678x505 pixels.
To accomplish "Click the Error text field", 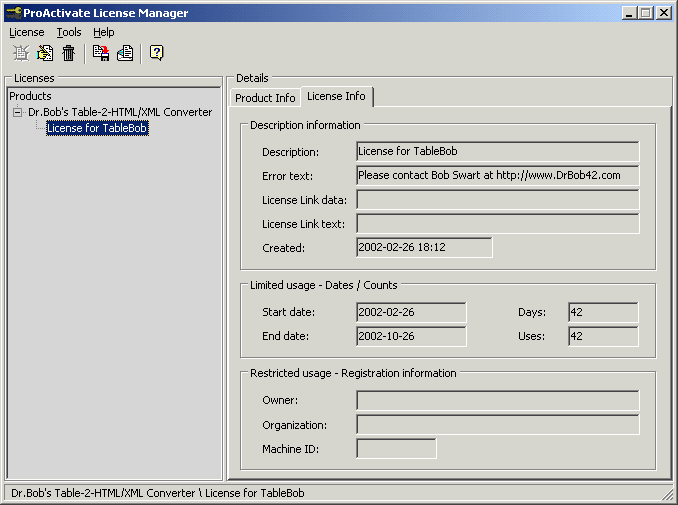I will point(498,175).
